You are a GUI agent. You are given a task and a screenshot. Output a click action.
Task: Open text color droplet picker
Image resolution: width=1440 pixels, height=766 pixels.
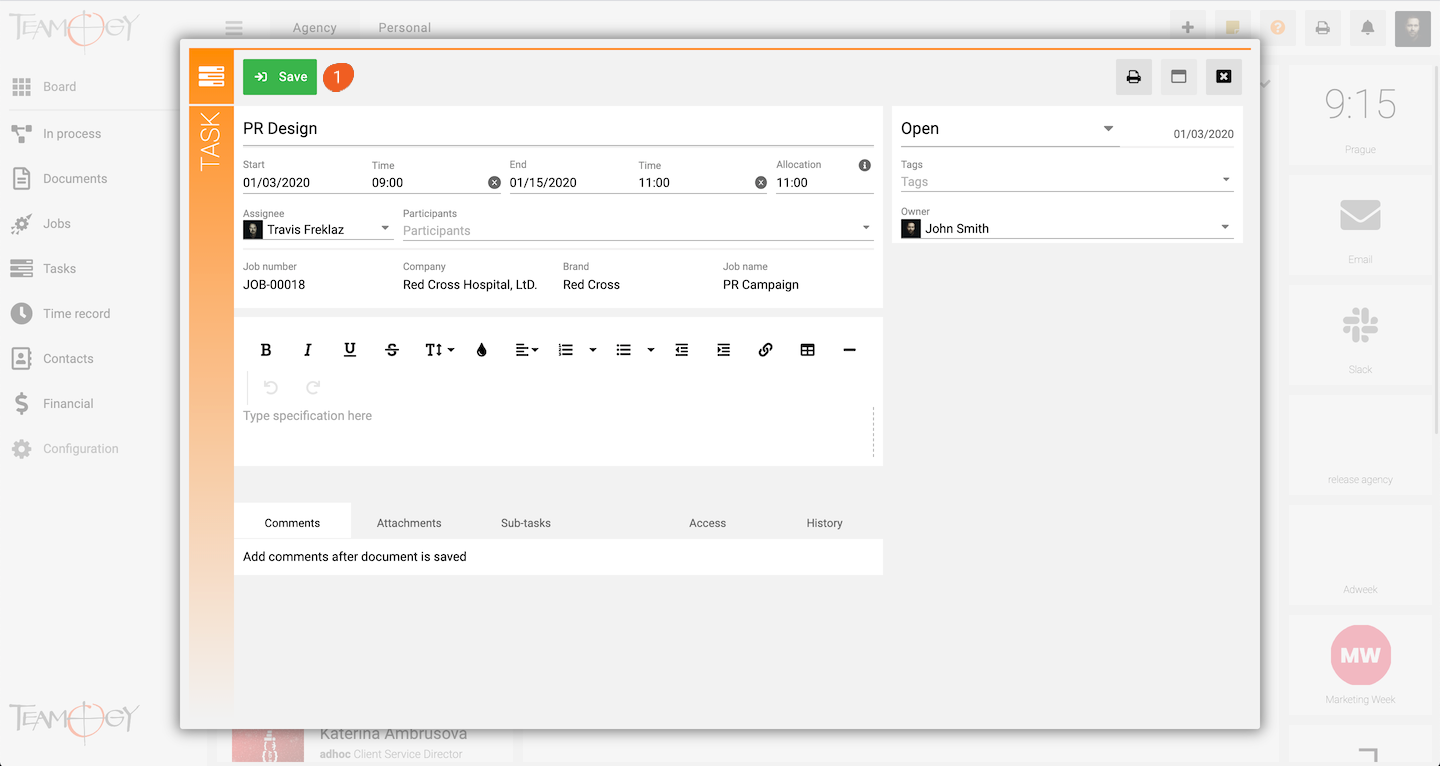(482, 350)
